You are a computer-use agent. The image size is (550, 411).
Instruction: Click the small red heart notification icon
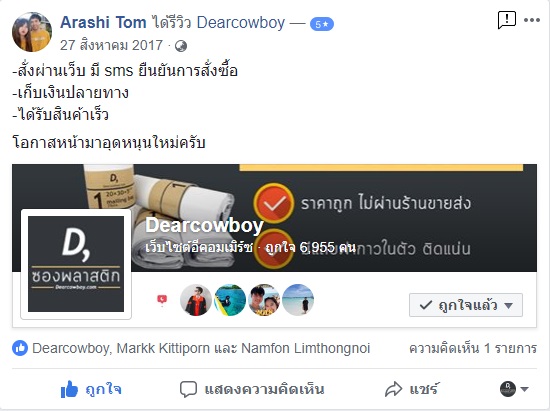(x=162, y=299)
